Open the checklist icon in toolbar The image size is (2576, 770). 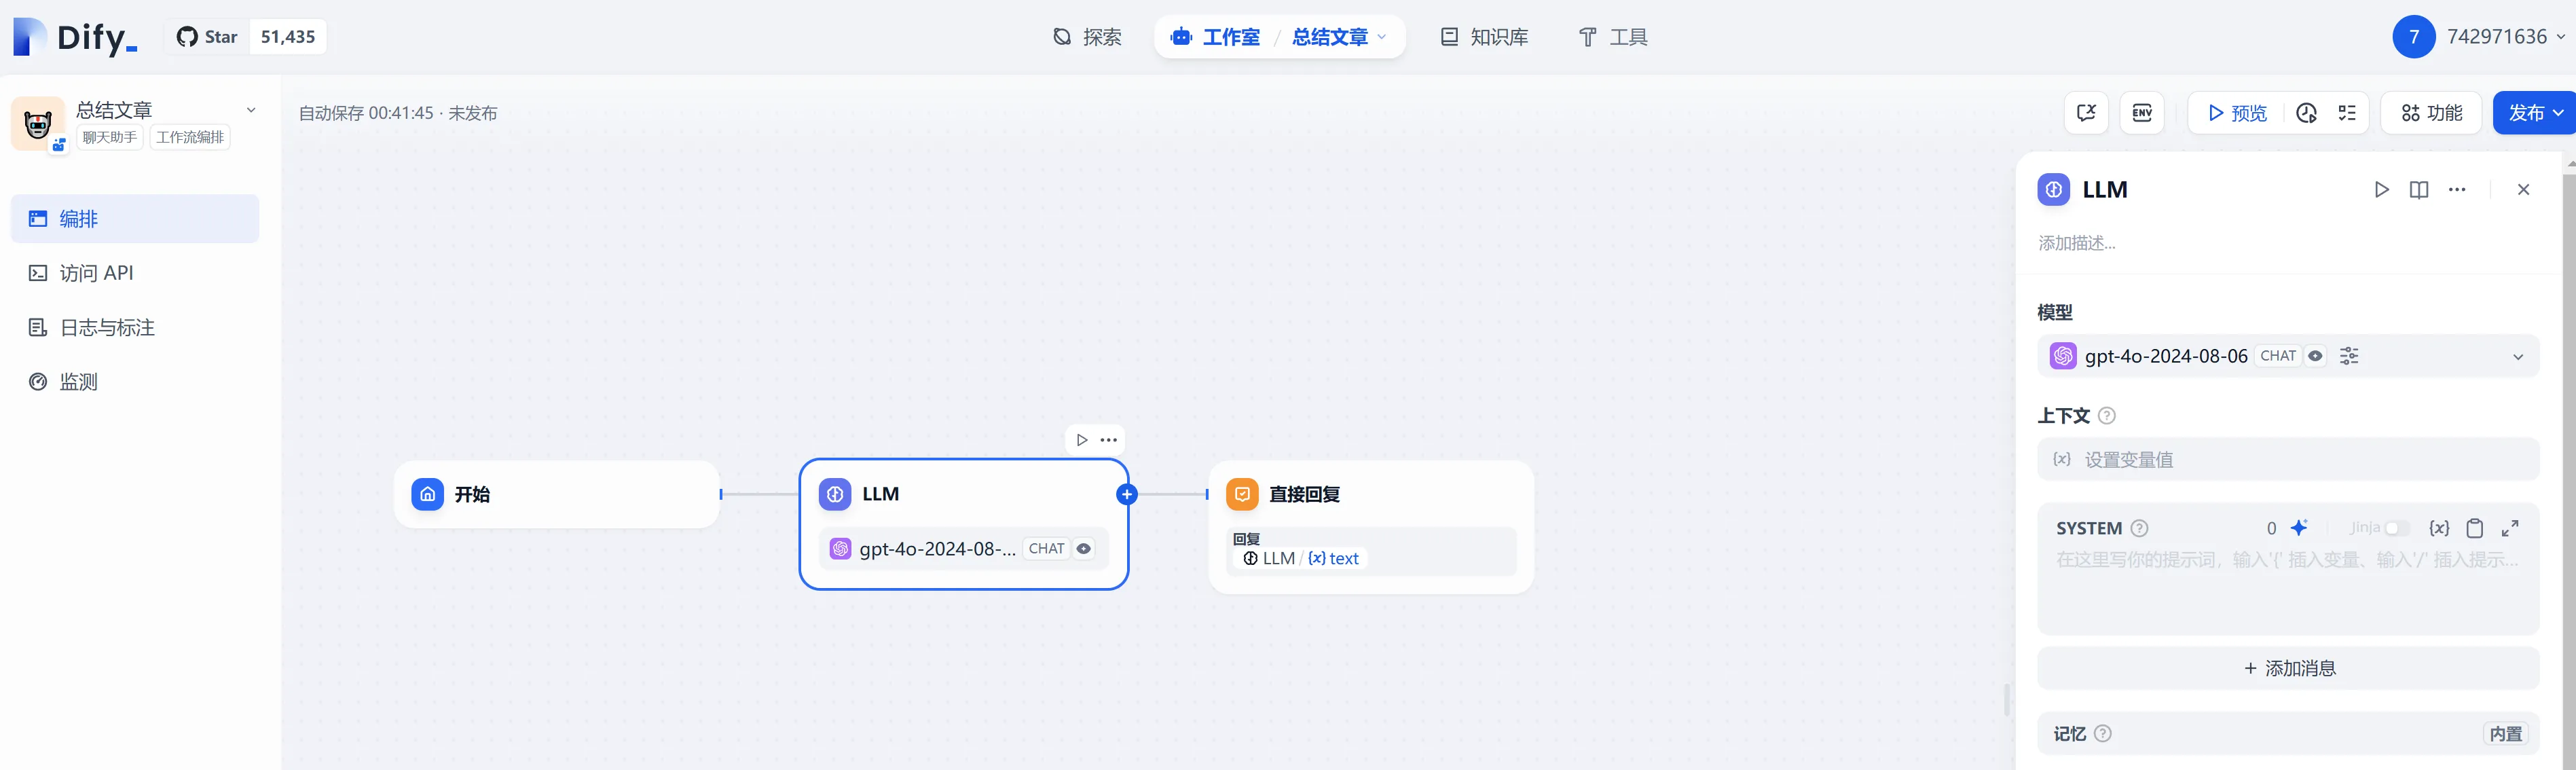(x=2347, y=113)
